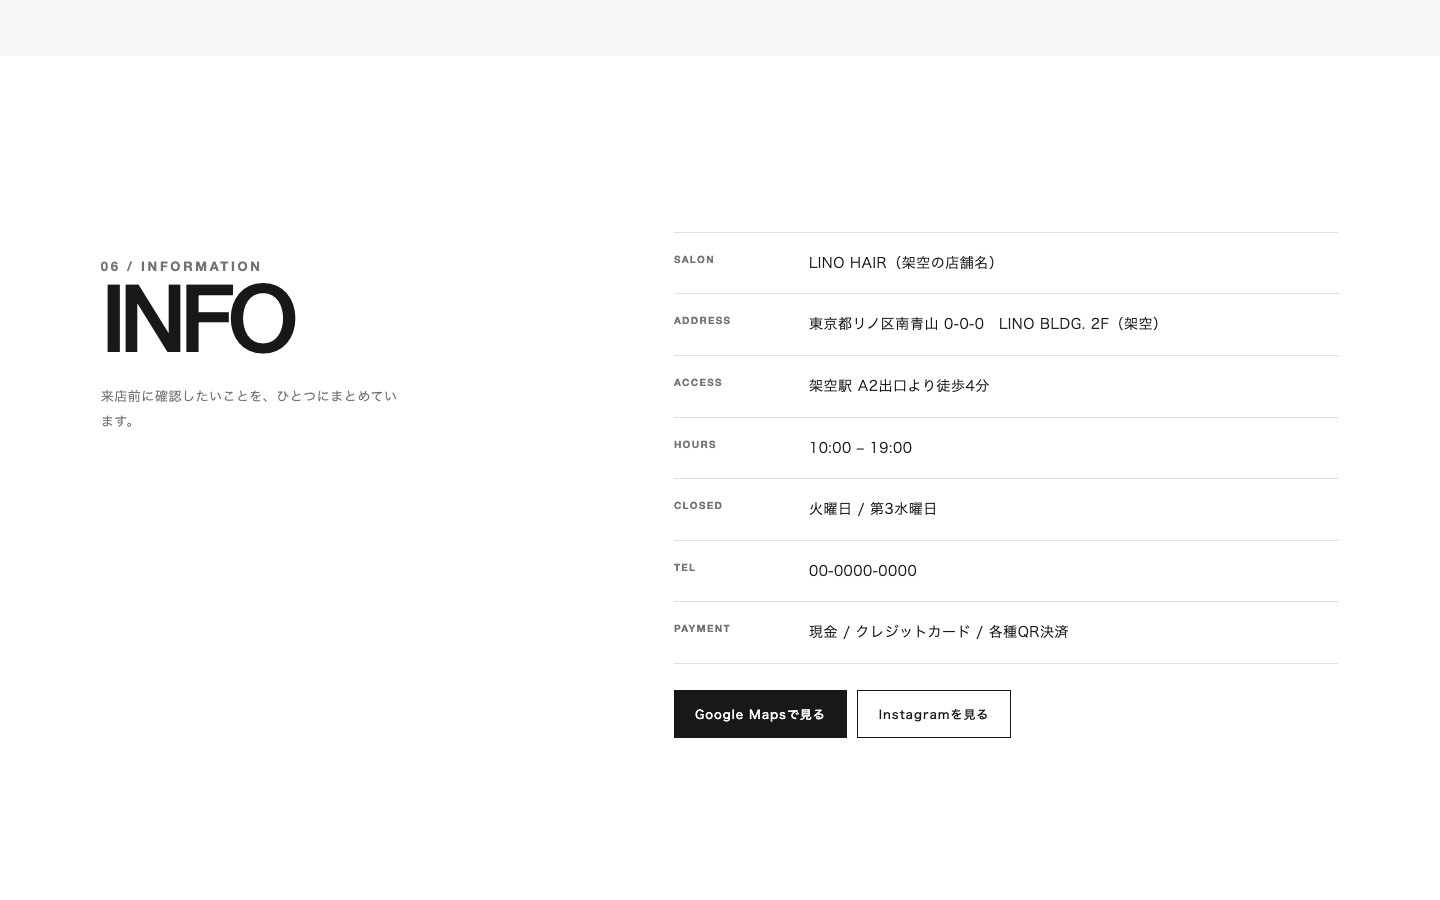Click the HOURS row label

point(695,445)
